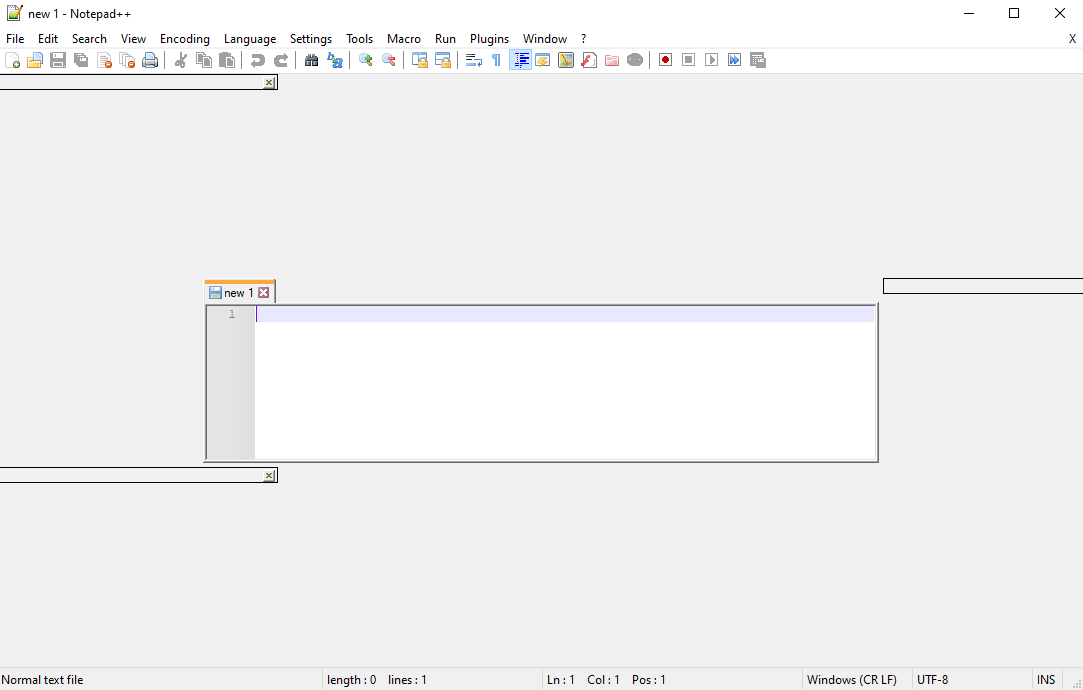The width and height of the screenshot is (1083, 690).
Task: Open the user defined language dialog
Action: tap(543, 60)
